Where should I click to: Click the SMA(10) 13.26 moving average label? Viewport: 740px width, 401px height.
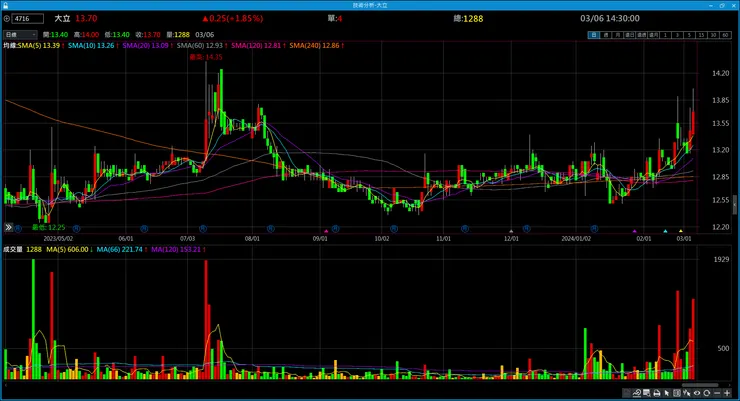tap(93, 45)
